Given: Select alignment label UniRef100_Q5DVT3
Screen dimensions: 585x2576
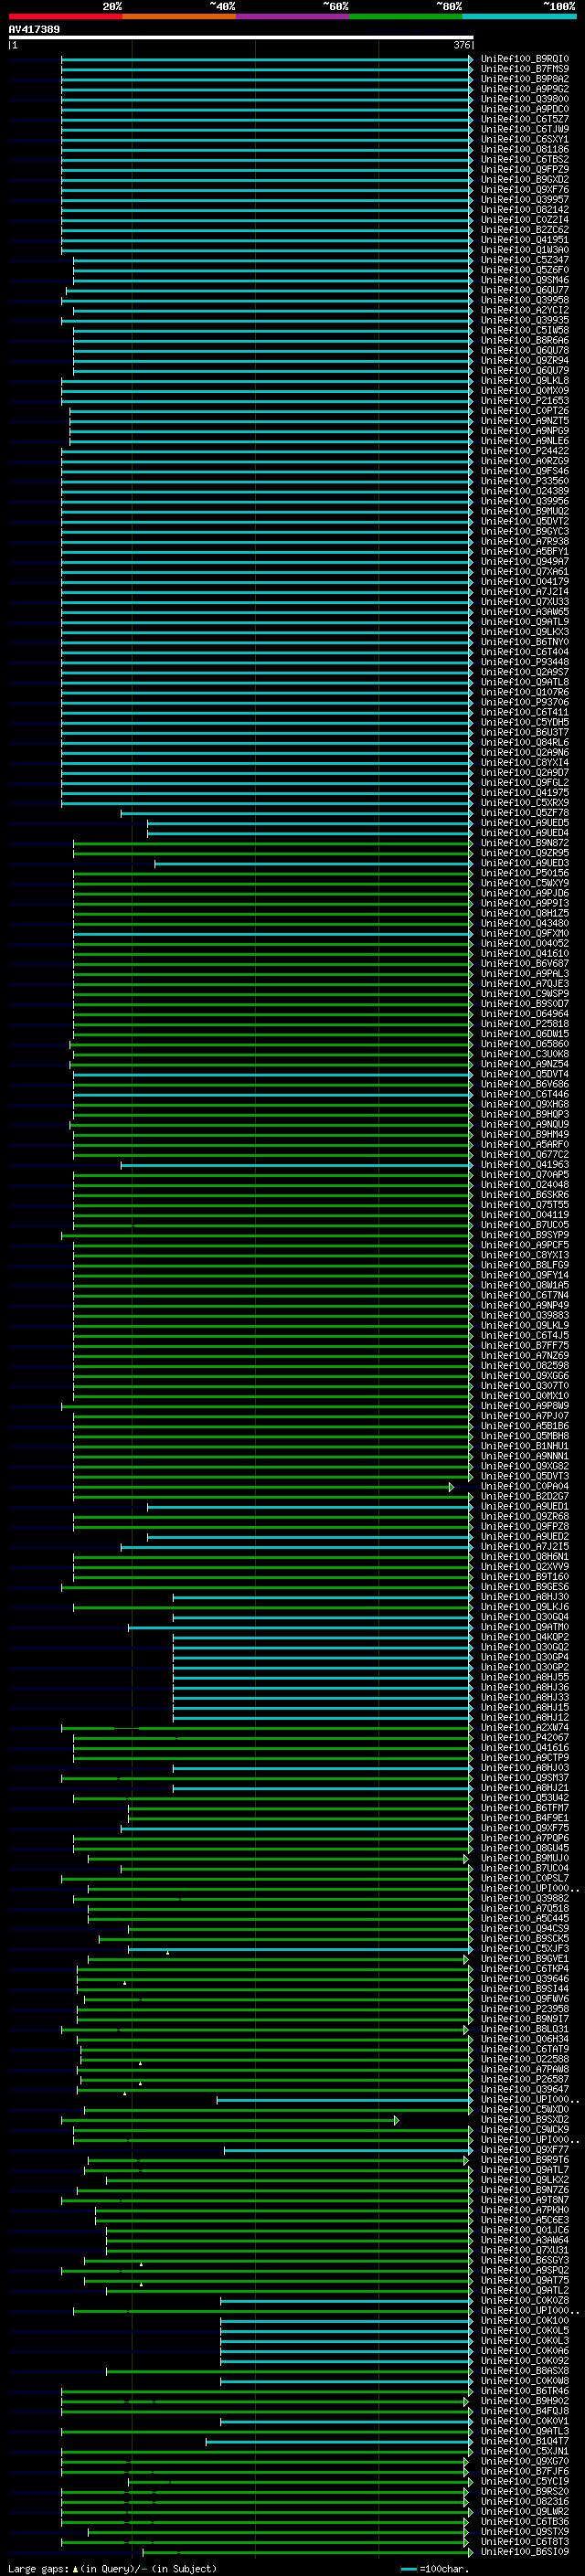Looking at the screenshot, I should pyautogui.click(x=525, y=1477).
